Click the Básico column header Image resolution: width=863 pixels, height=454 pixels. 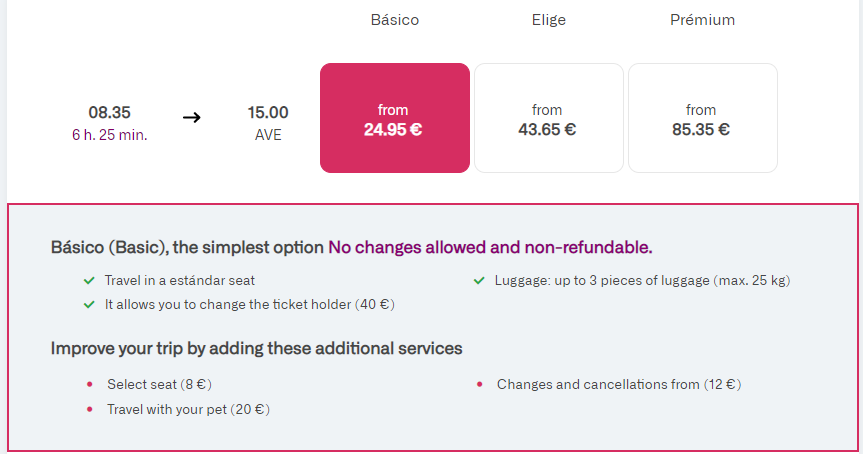click(394, 20)
